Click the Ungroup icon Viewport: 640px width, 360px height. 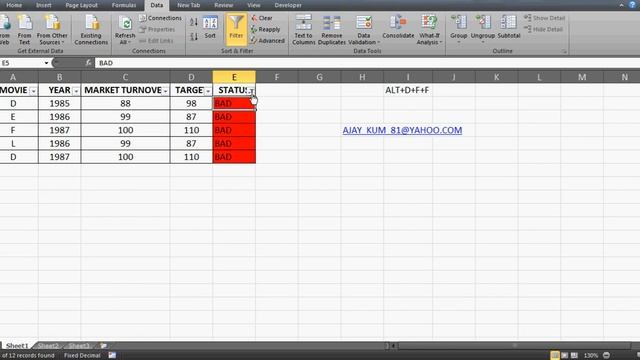click(482, 29)
